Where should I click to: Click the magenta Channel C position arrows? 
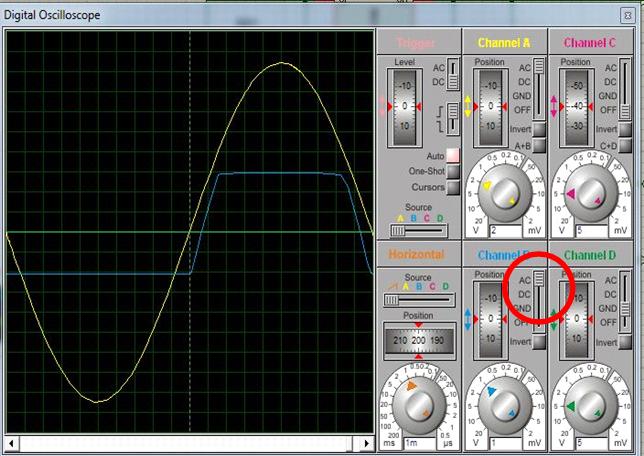coord(554,106)
